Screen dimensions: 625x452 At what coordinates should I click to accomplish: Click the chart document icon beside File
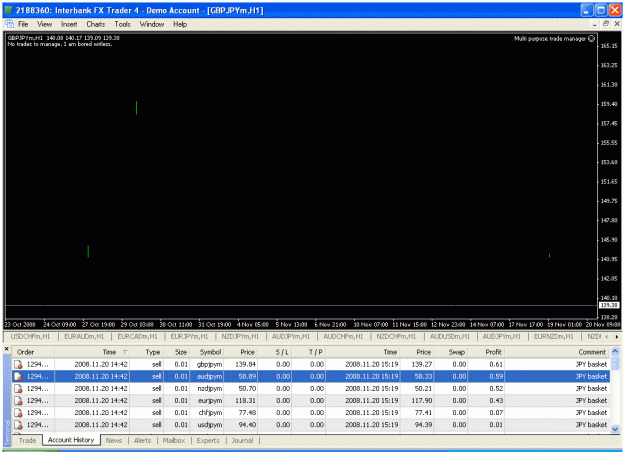click(x=9, y=24)
